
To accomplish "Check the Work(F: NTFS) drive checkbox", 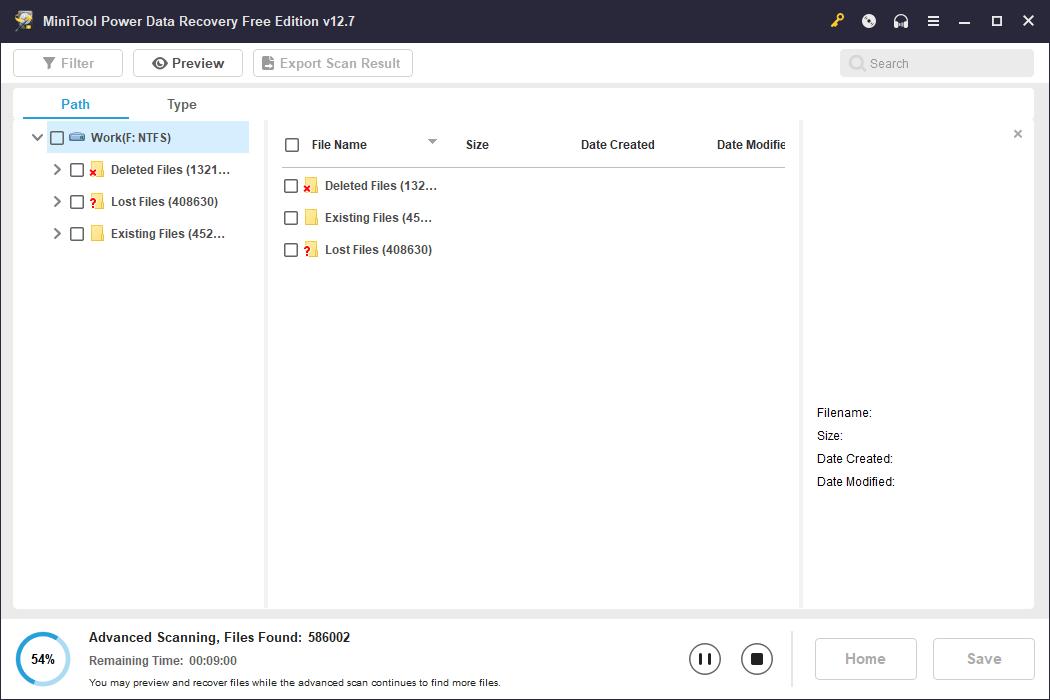I will [x=57, y=138].
